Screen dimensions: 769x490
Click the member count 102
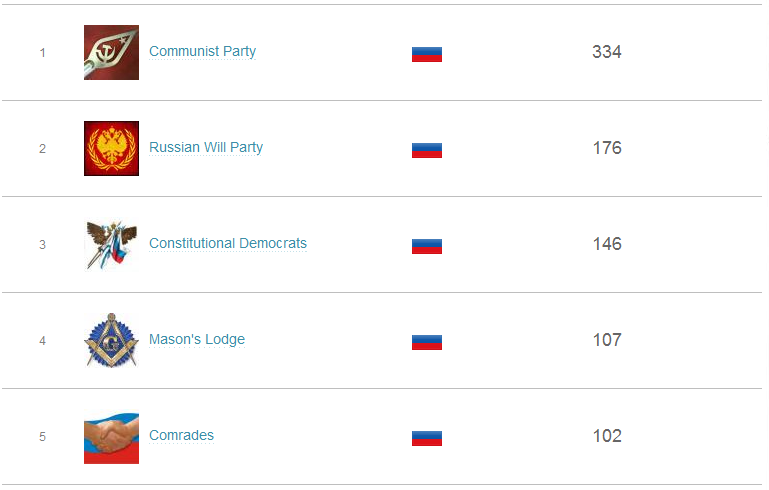pyautogui.click(x=606, y=436)
